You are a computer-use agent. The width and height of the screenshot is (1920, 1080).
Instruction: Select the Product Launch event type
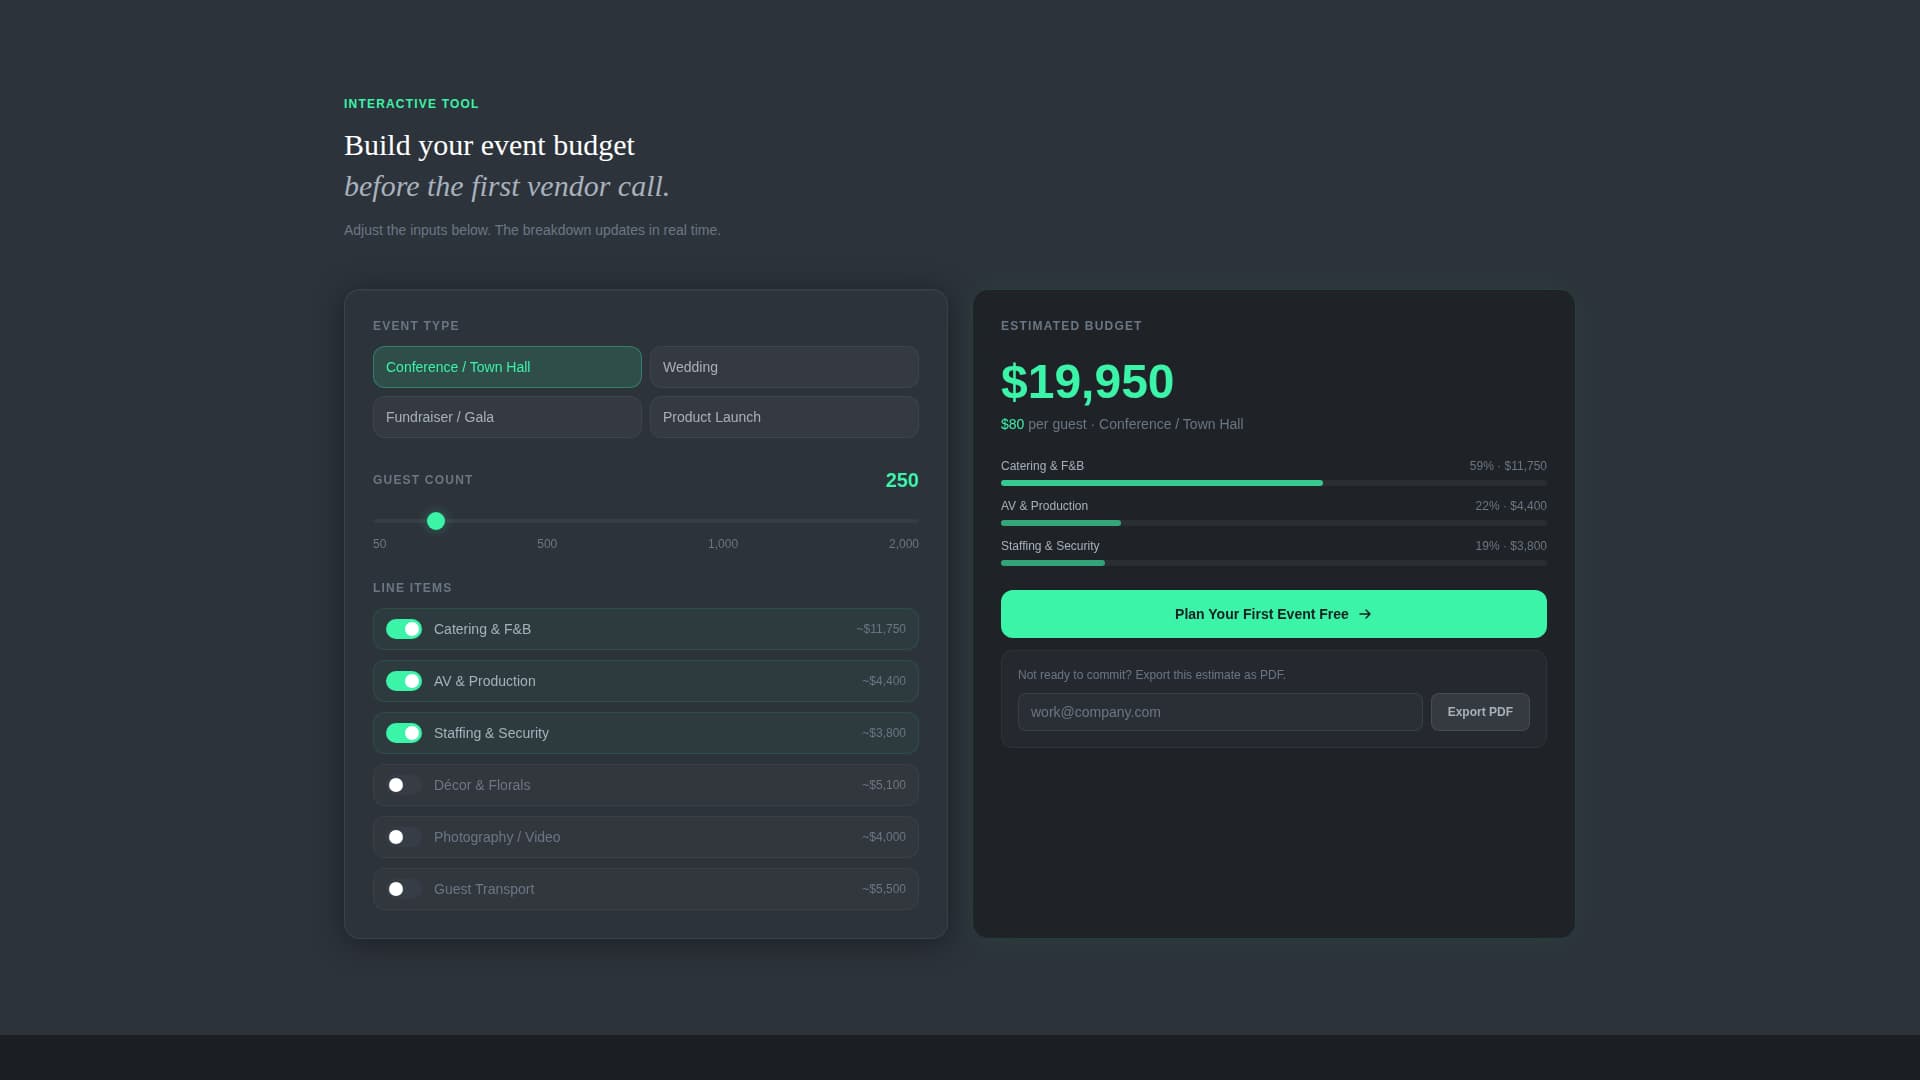[x=784, y=417]
